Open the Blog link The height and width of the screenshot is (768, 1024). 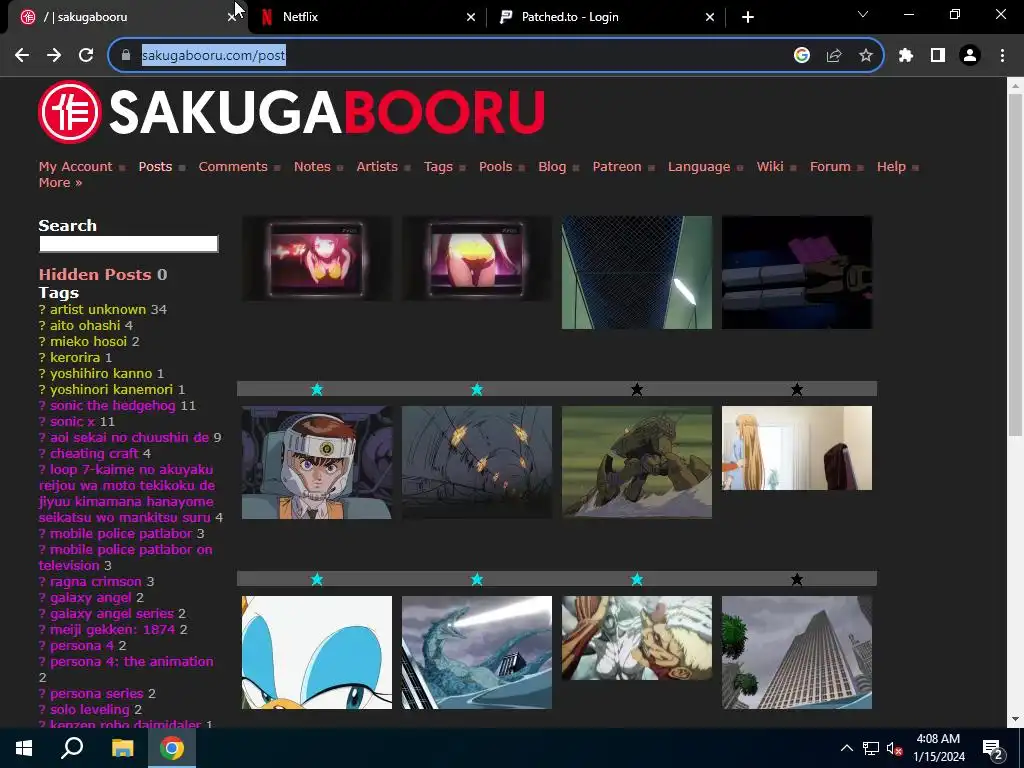(552, 167)
